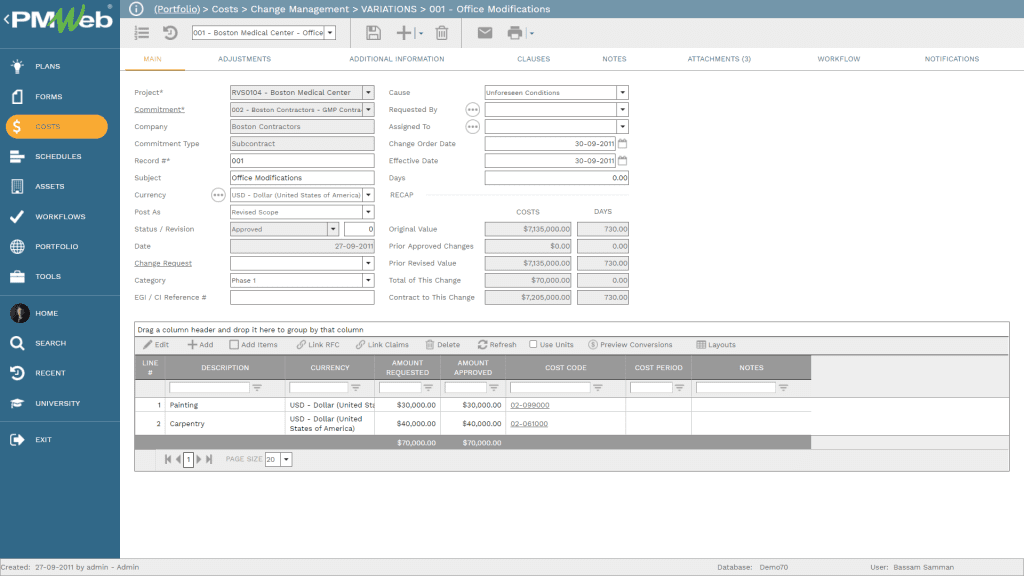
Task: Click the Subject input field
Action: point(302,178)
